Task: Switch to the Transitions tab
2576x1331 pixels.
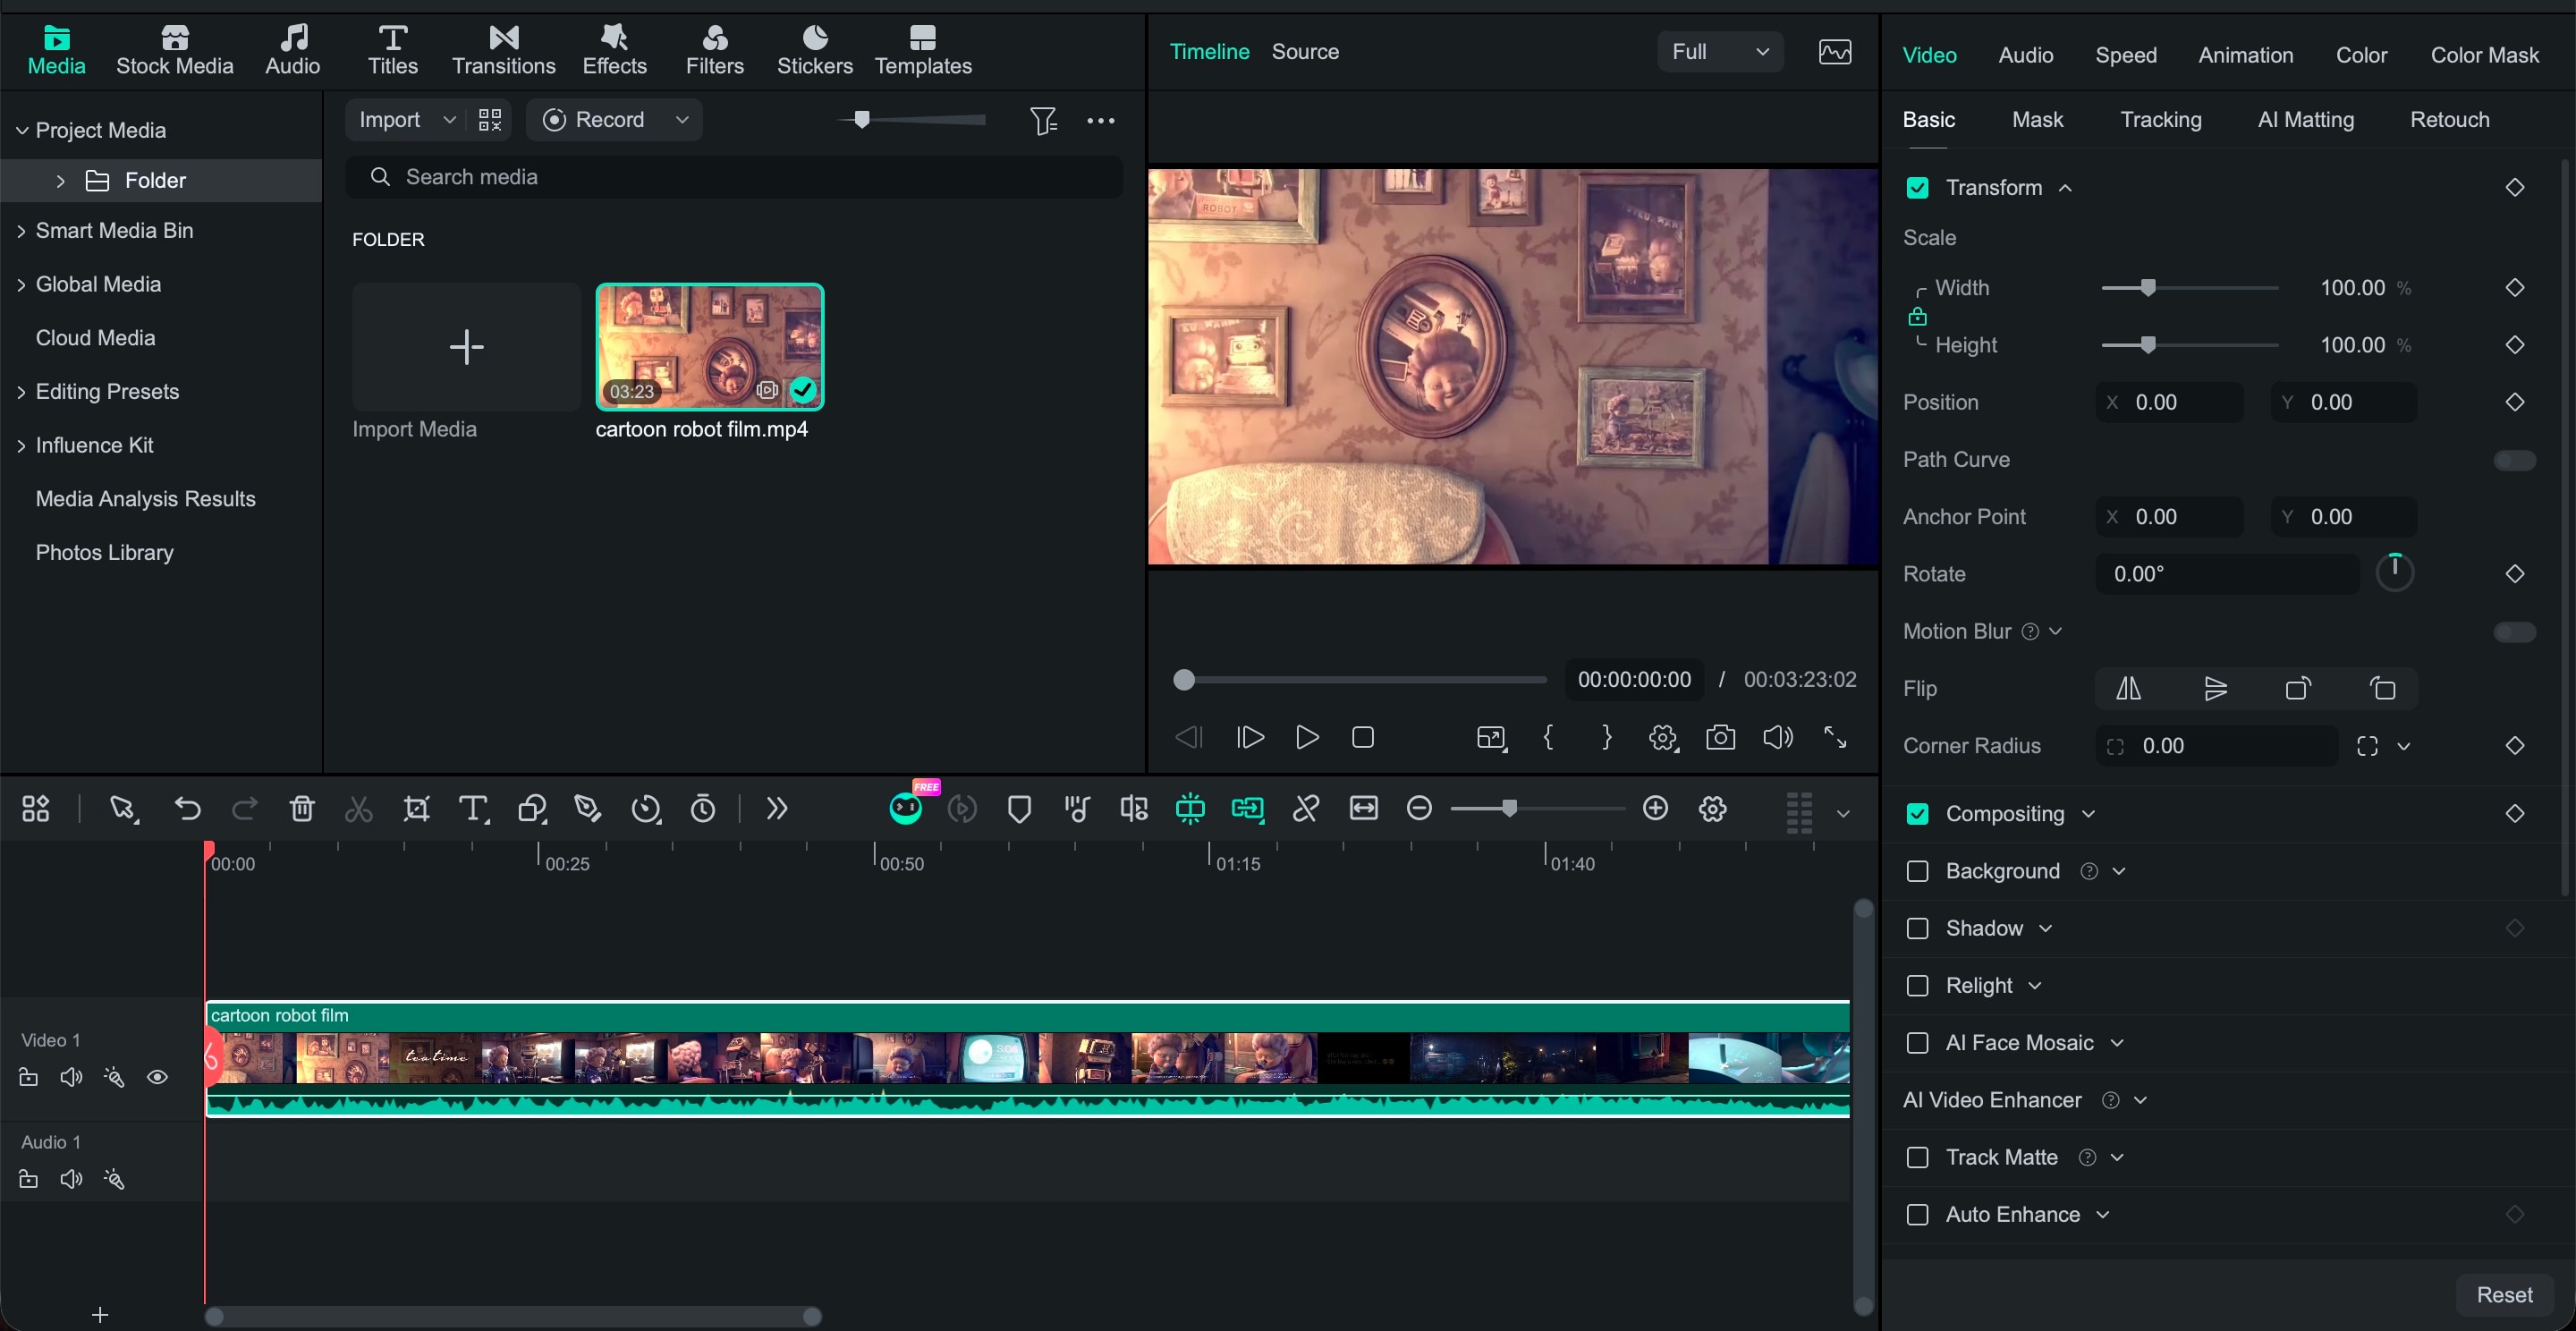Action: (x=503, y=50)
